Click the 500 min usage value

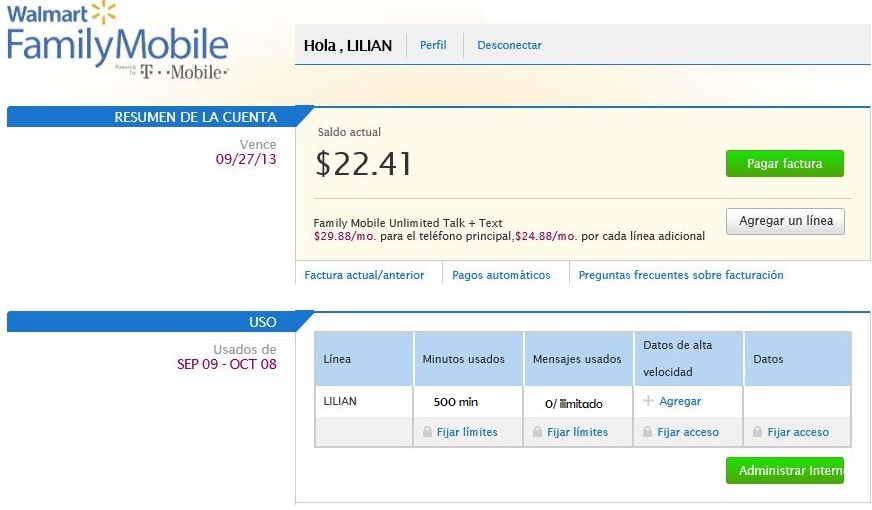coord(455,402)
